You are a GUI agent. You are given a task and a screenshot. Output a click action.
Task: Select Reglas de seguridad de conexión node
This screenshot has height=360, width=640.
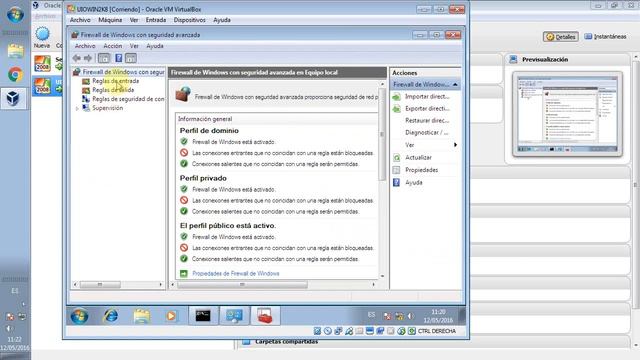[x=128, y=99]
